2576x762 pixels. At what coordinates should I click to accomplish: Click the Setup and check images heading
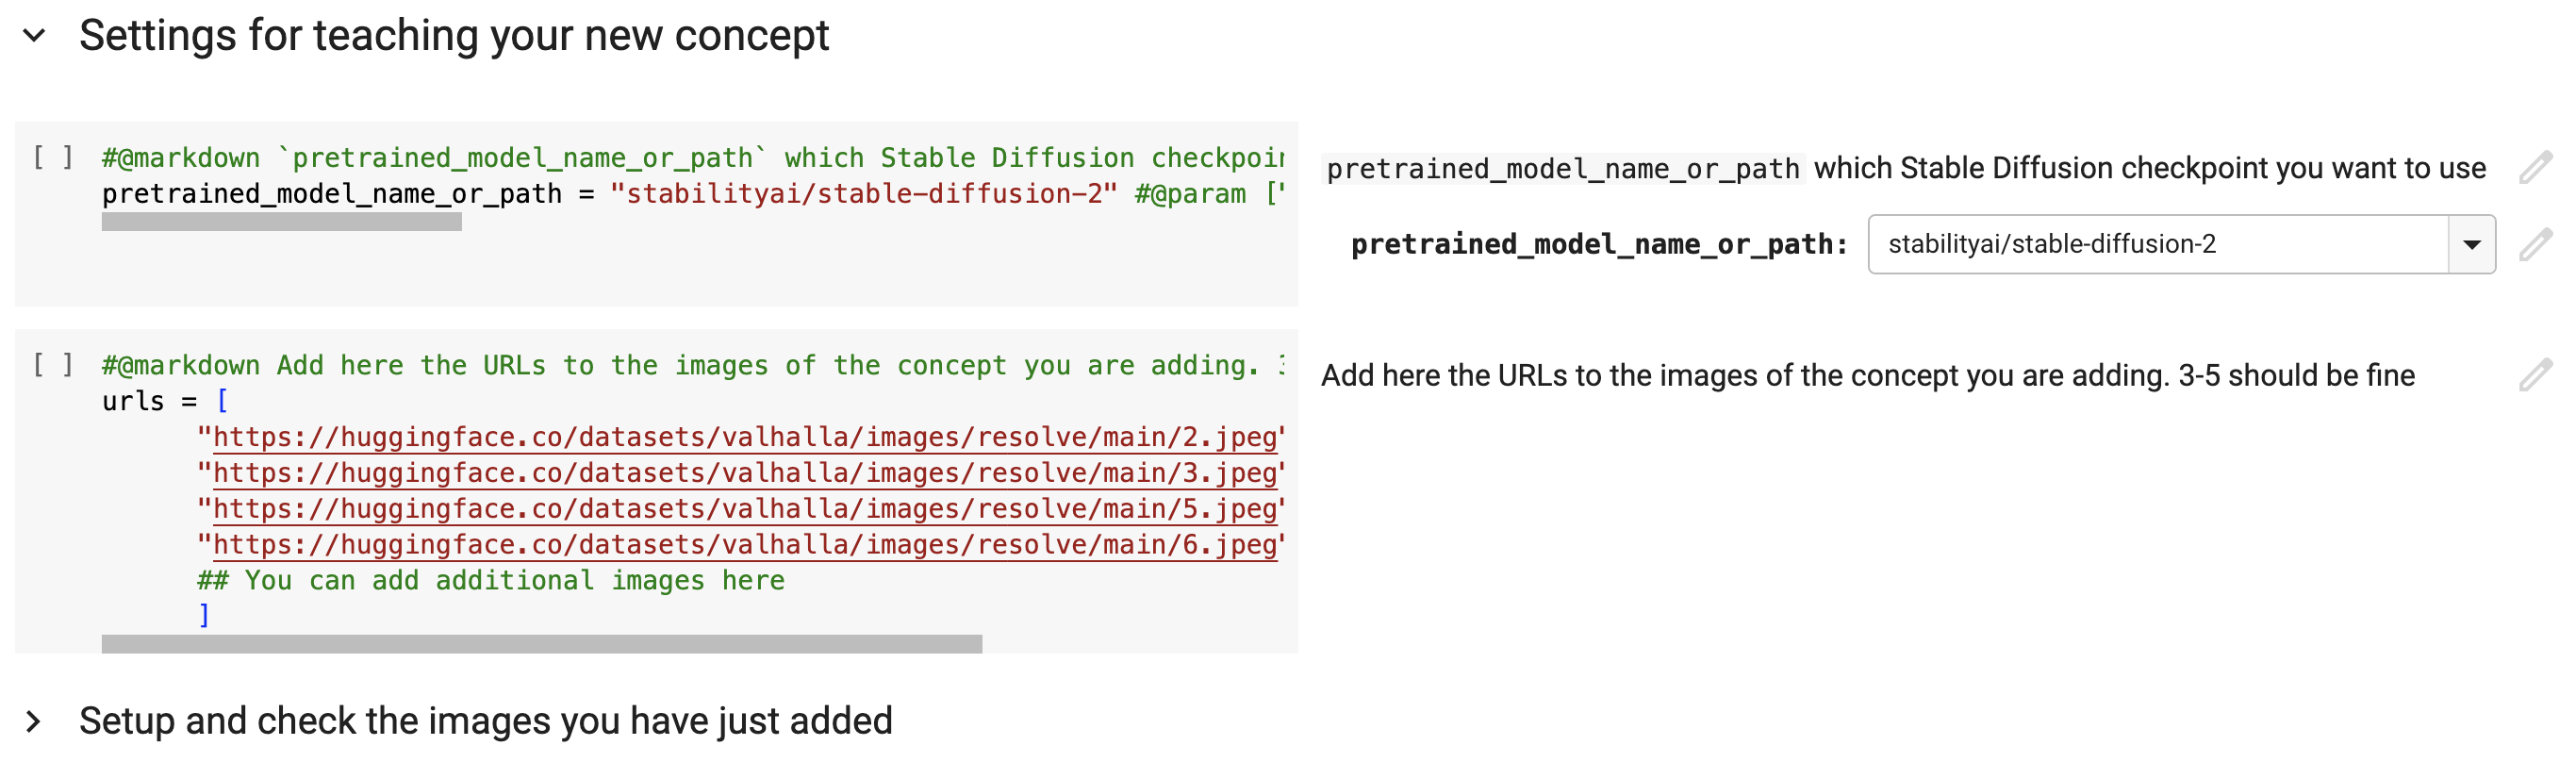coord(485,720)
